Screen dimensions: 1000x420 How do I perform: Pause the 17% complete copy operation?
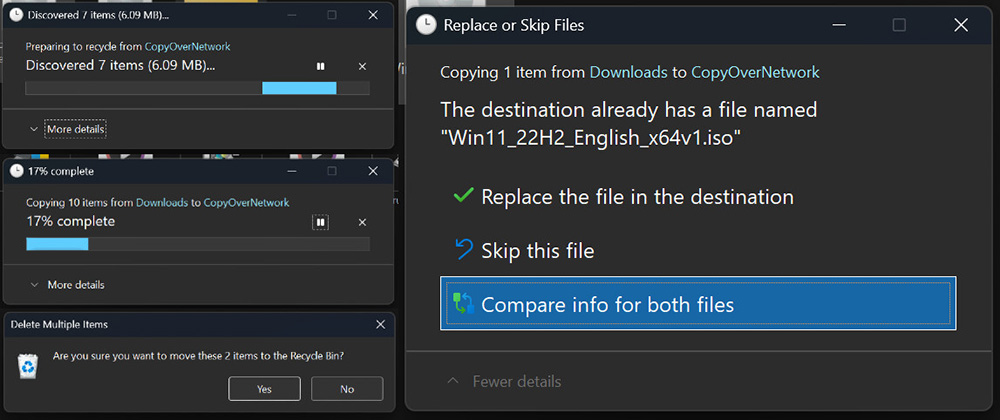[x=320, y=221]
